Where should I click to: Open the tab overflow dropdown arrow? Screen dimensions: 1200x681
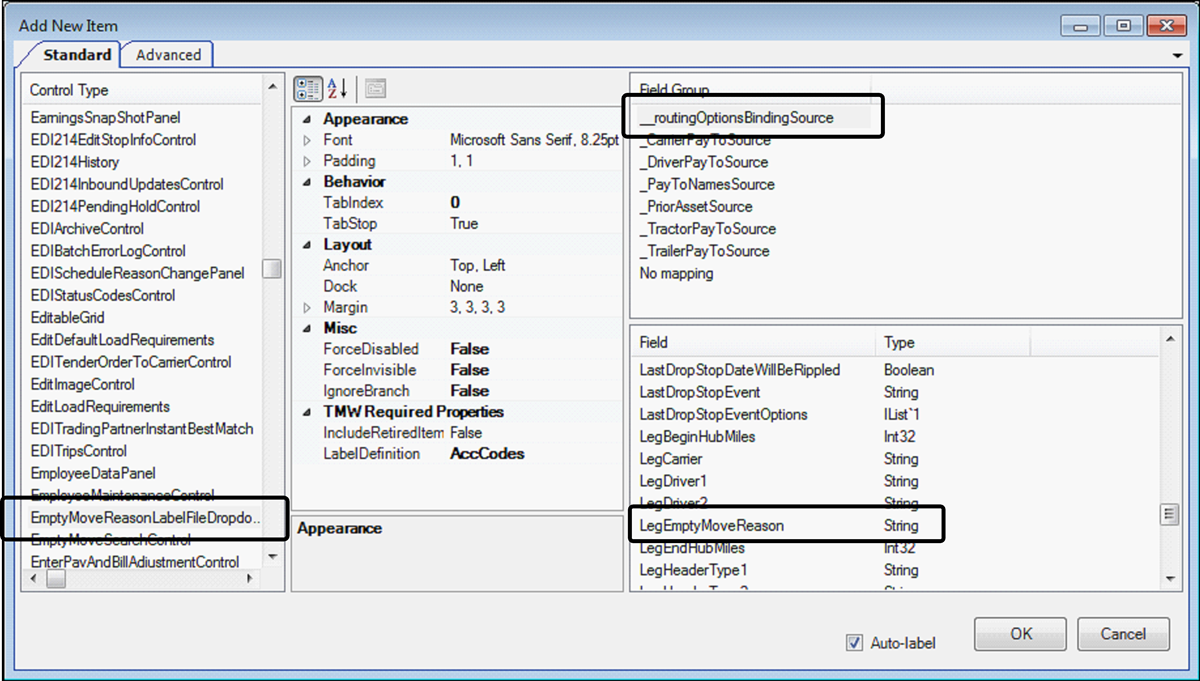tap(1178, 56)
